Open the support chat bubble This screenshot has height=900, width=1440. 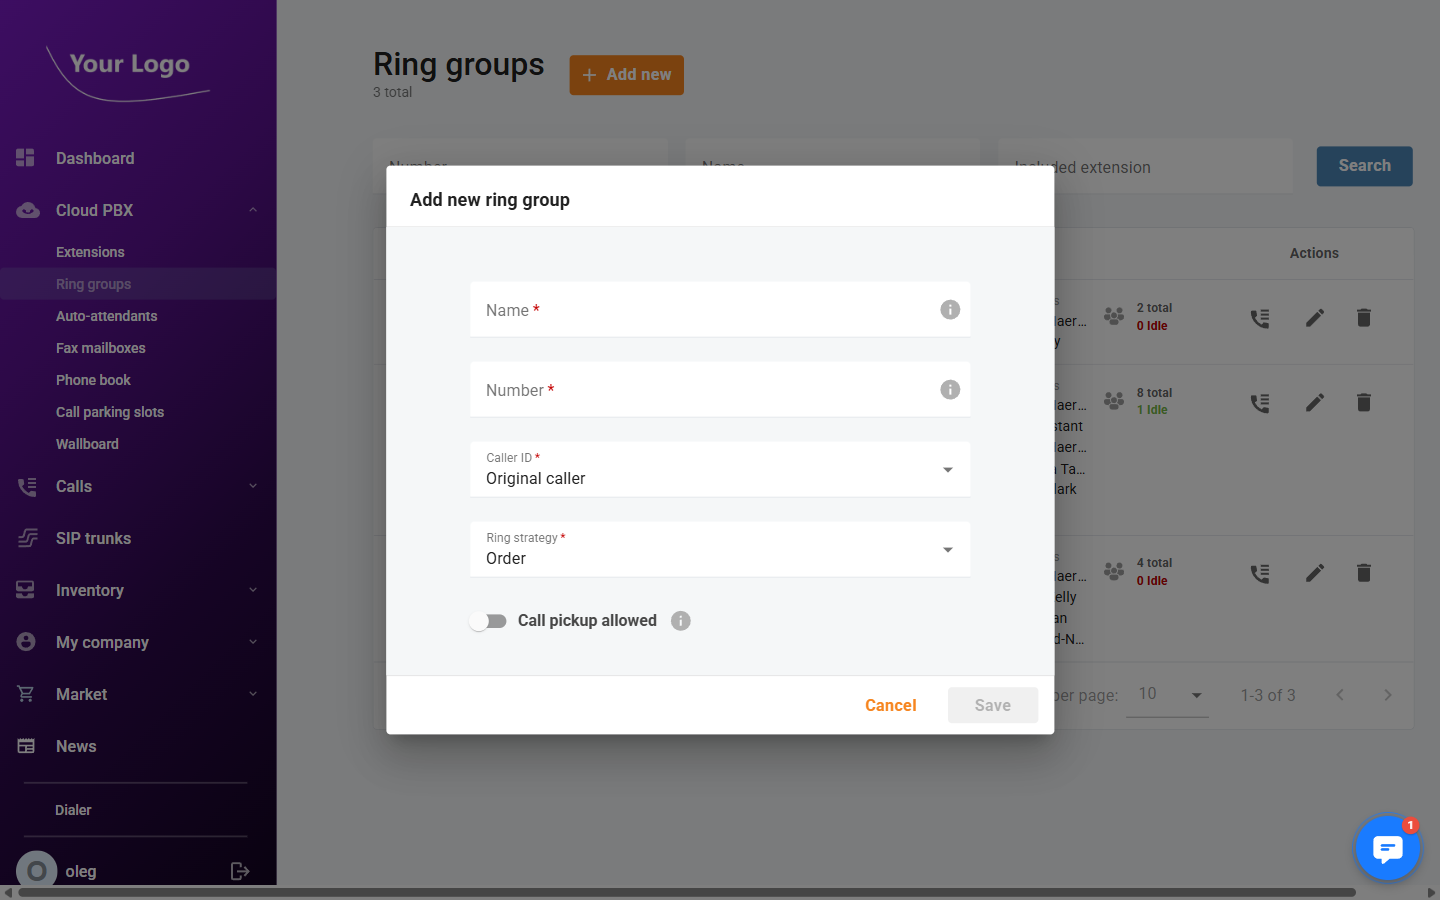[x=1387, y=848]
